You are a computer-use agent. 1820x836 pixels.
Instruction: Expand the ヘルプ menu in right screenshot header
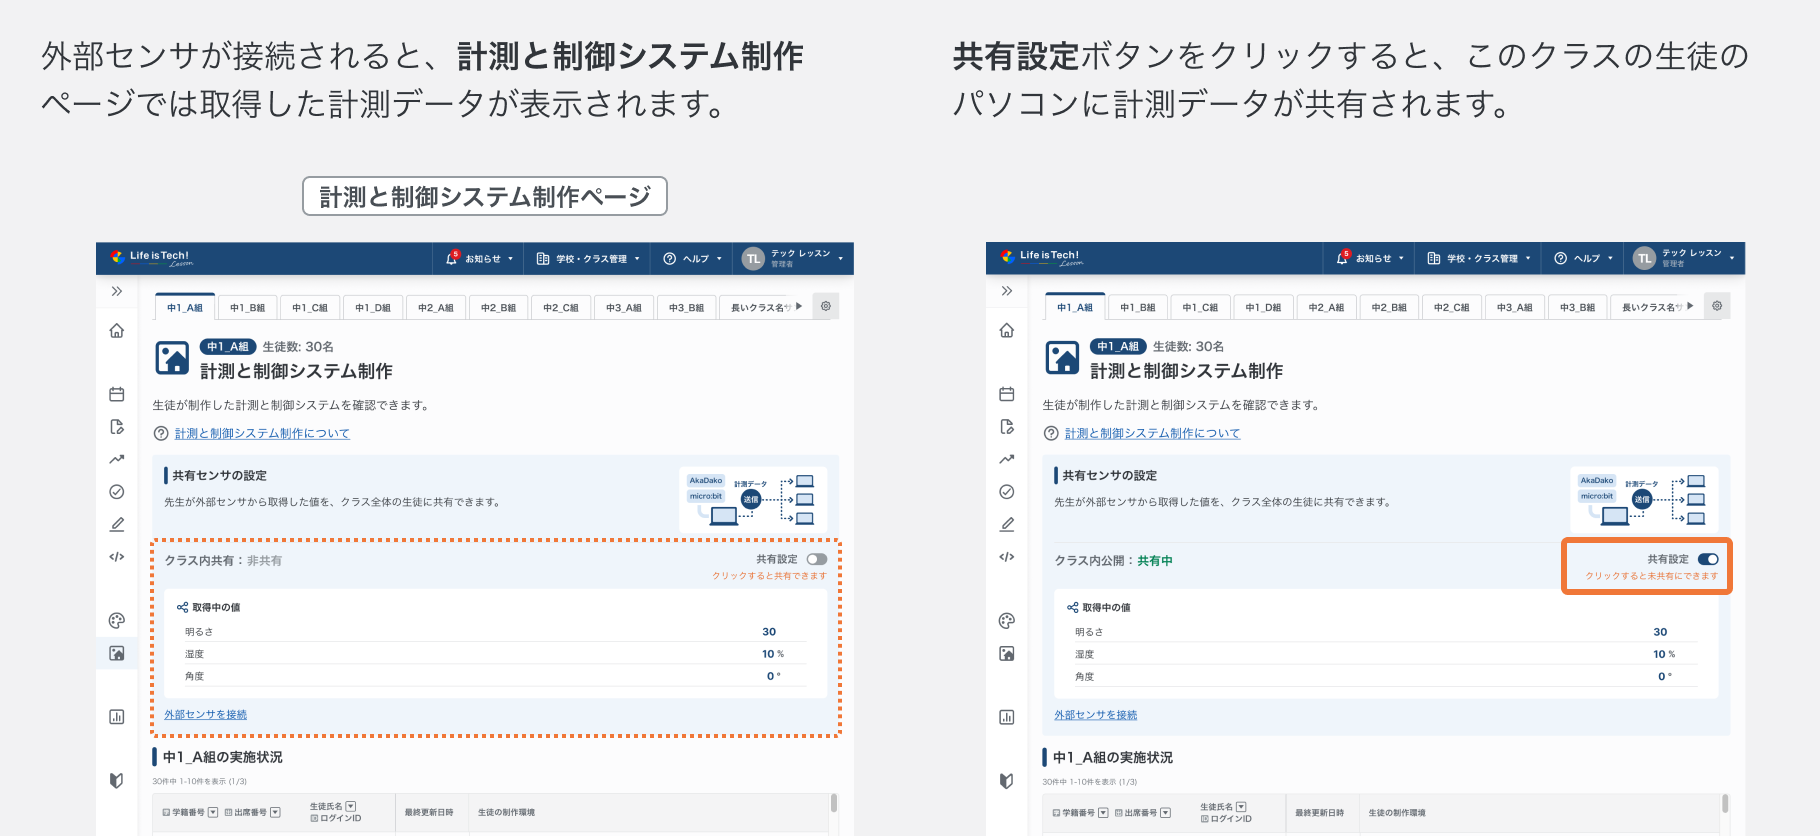click(1584, 259)
